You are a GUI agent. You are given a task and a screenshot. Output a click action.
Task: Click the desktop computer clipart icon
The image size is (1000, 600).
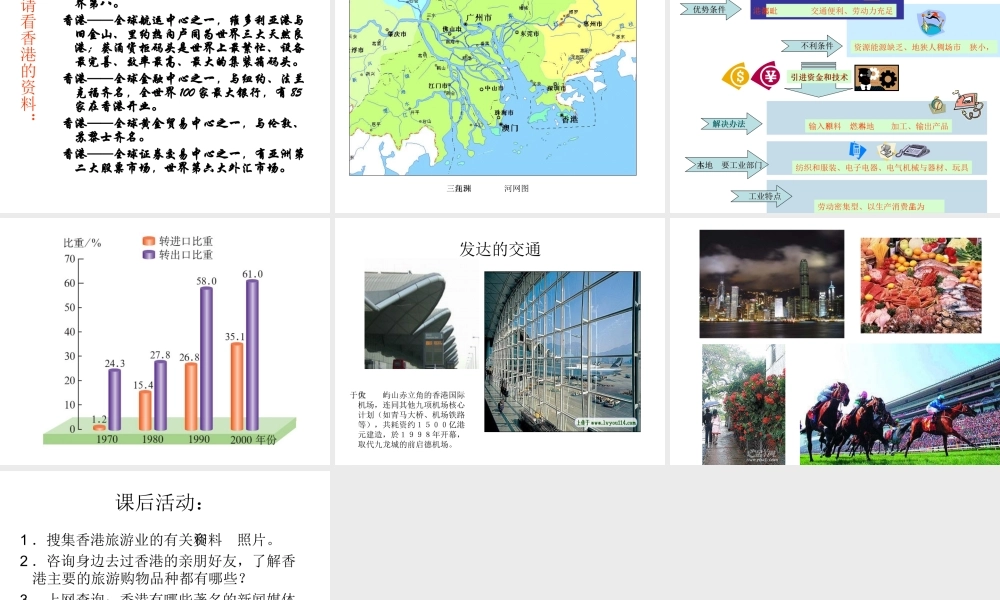(x=885, y=150)
